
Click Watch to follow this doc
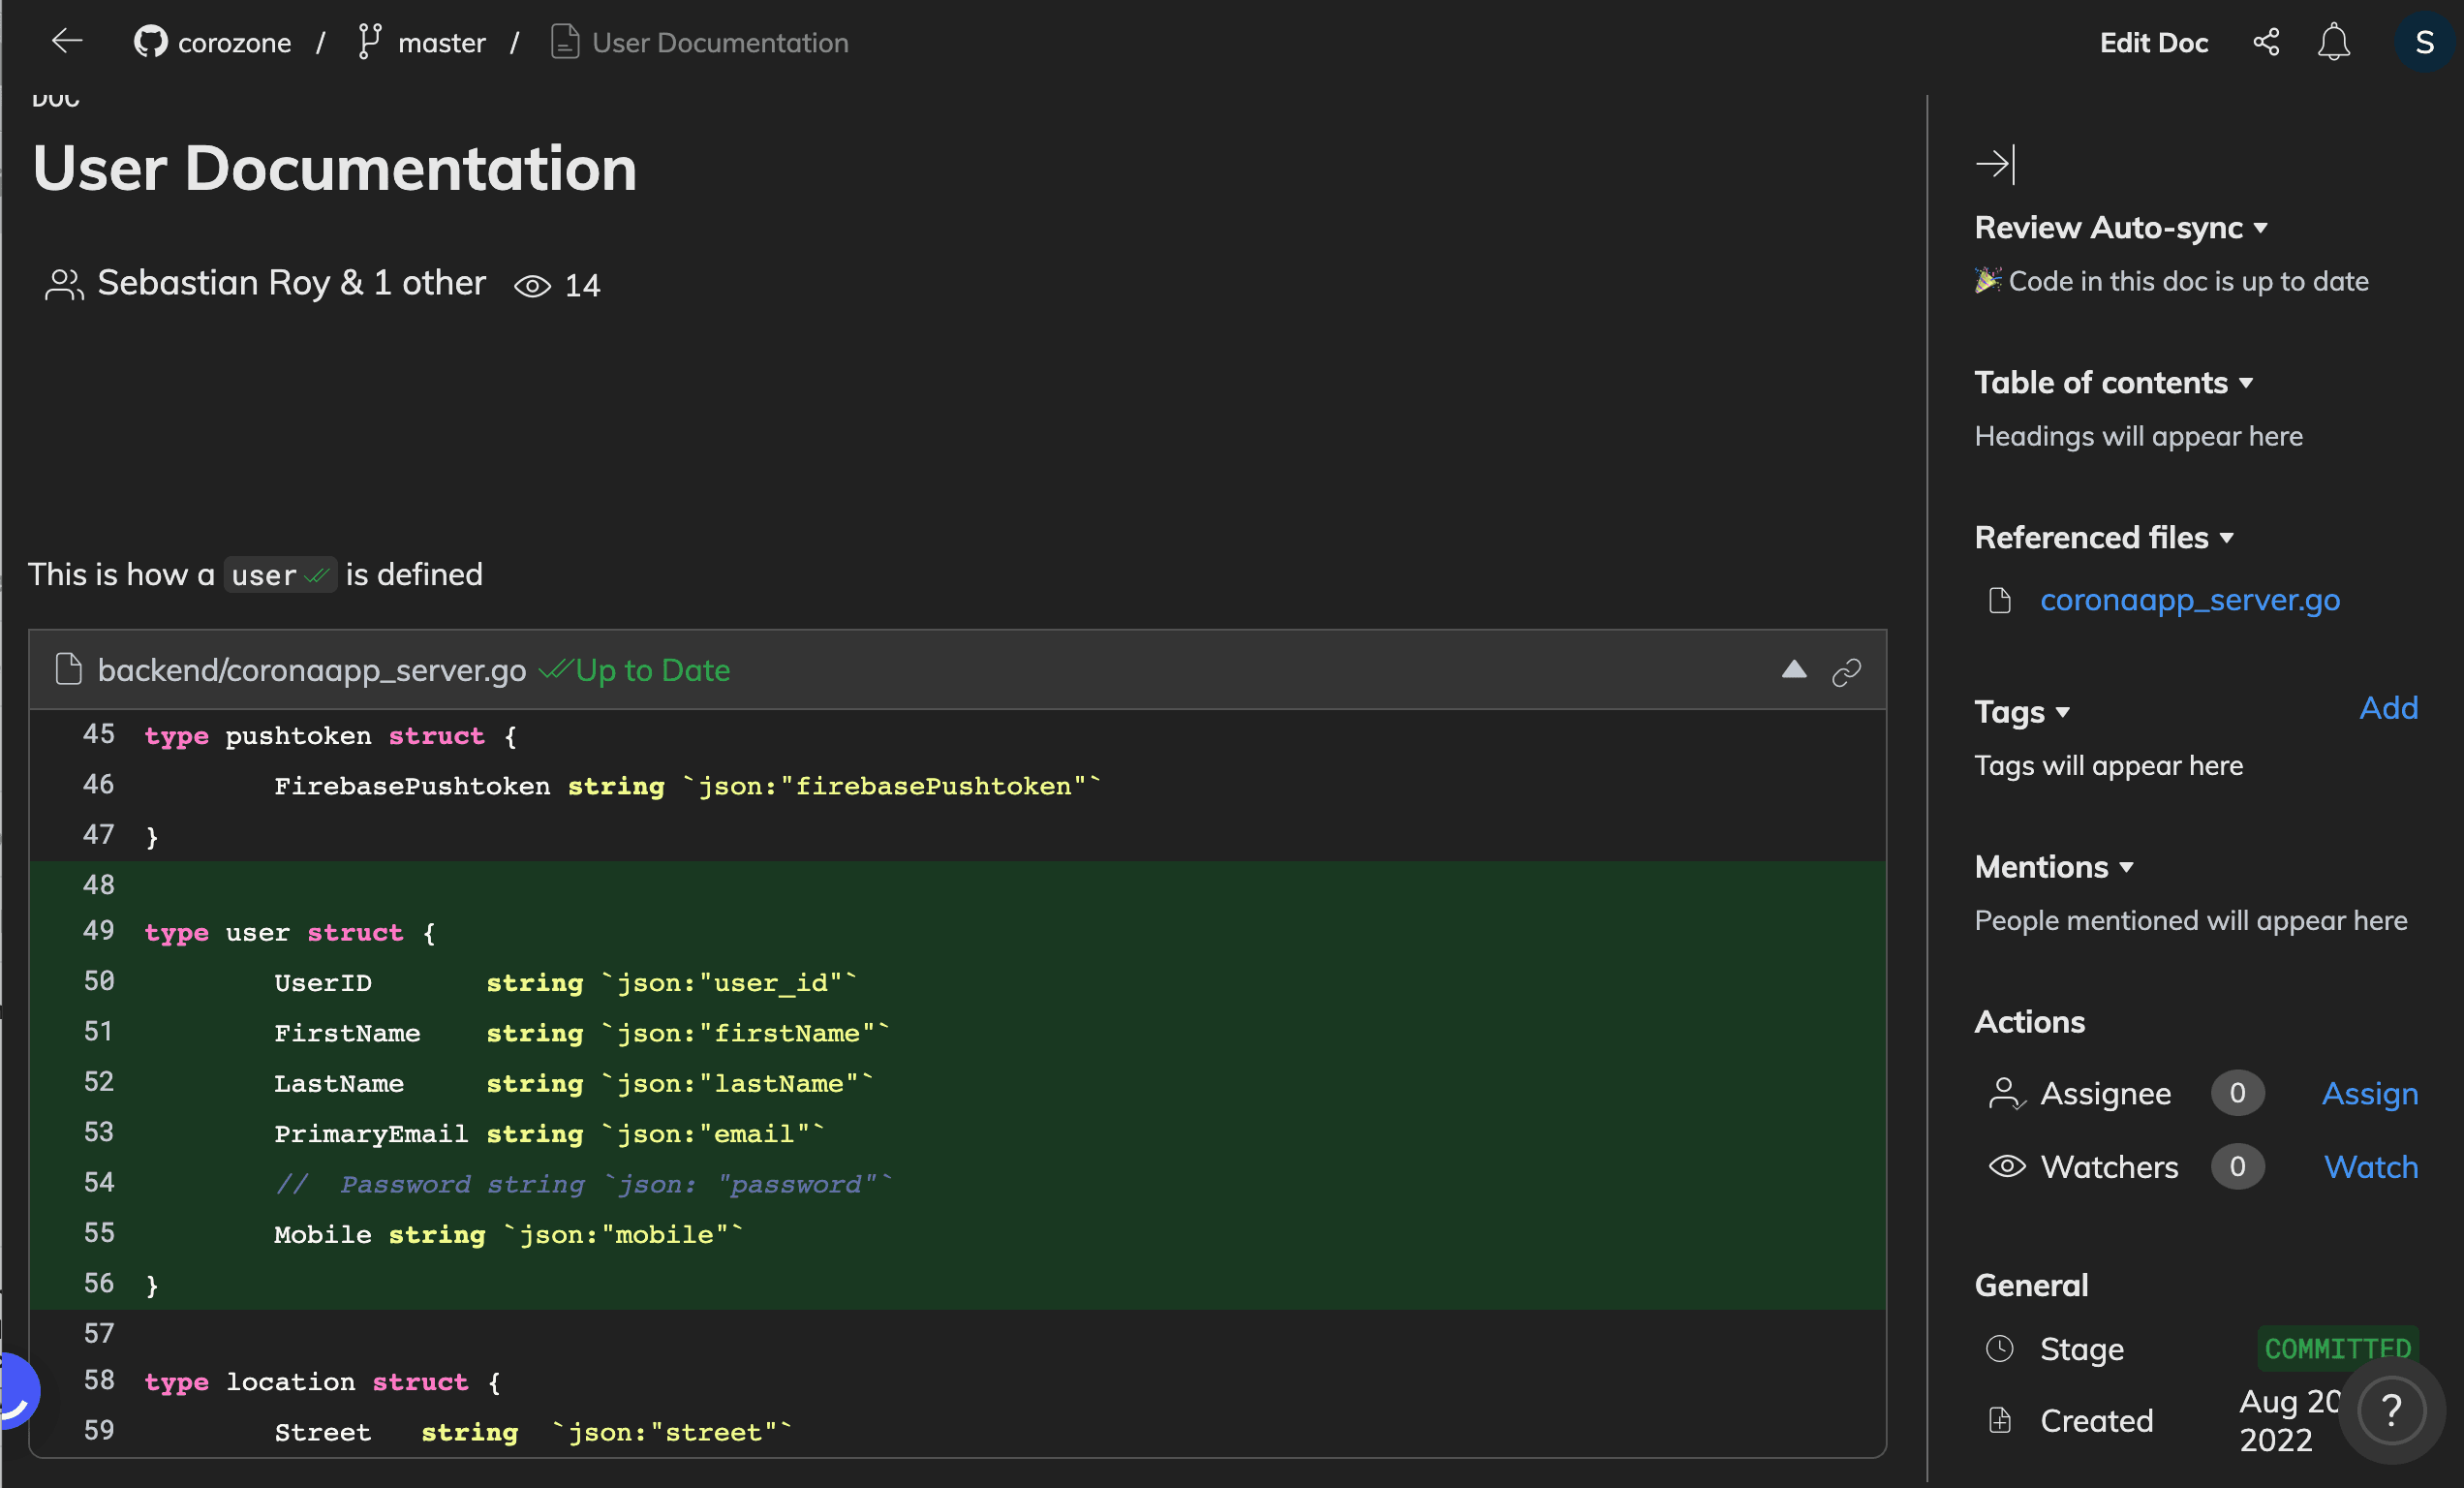click(x=2370, y=1167)
